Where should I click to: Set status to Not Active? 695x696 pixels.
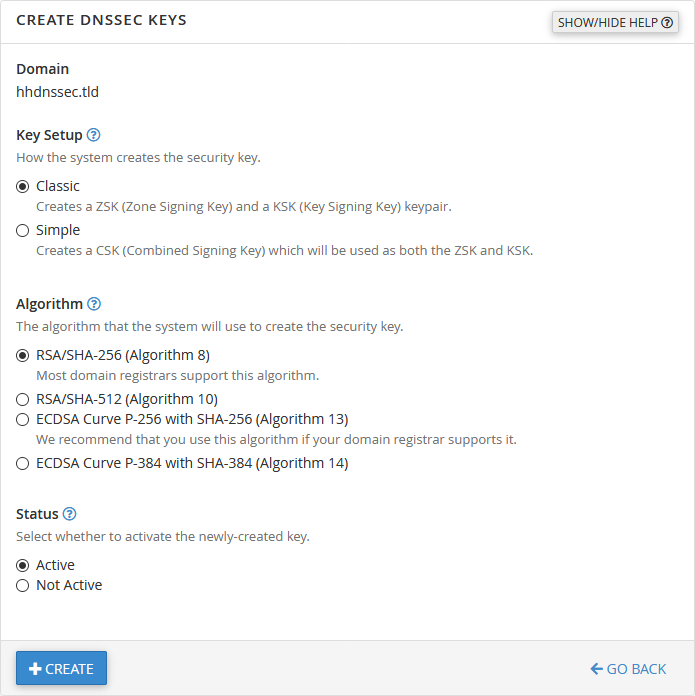pos(23,585)
